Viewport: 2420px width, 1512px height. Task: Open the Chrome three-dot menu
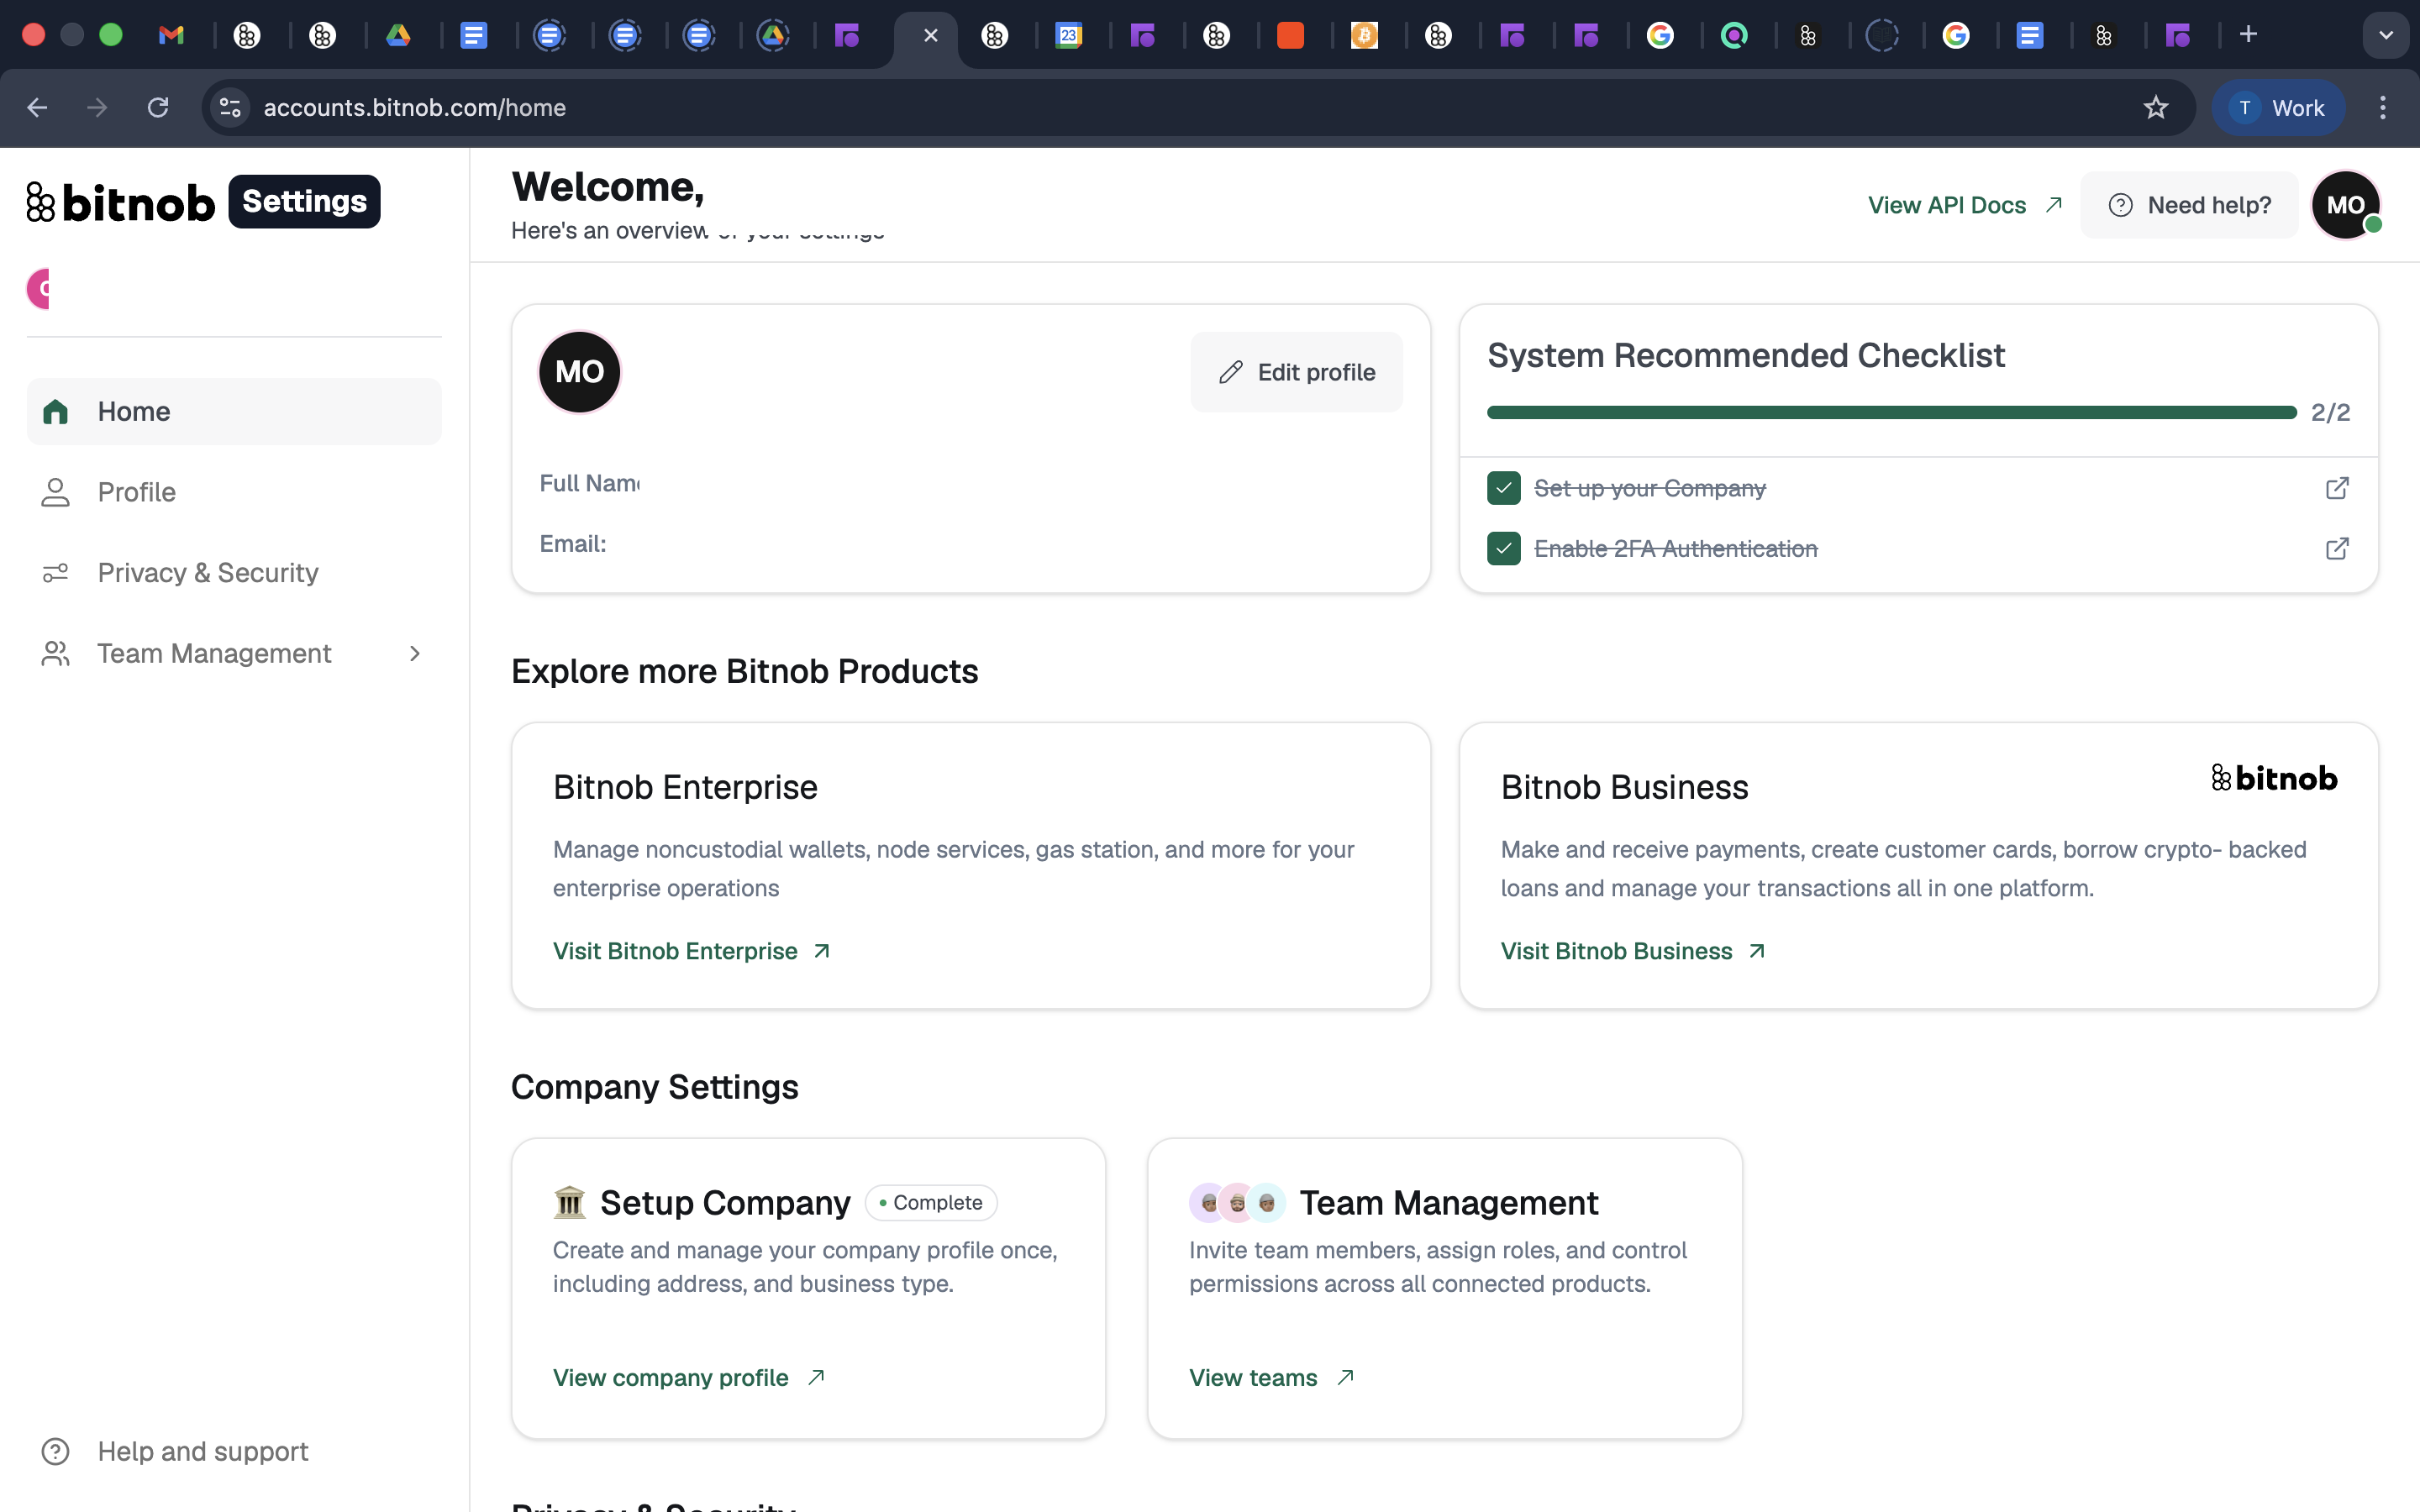[2383, 107]
